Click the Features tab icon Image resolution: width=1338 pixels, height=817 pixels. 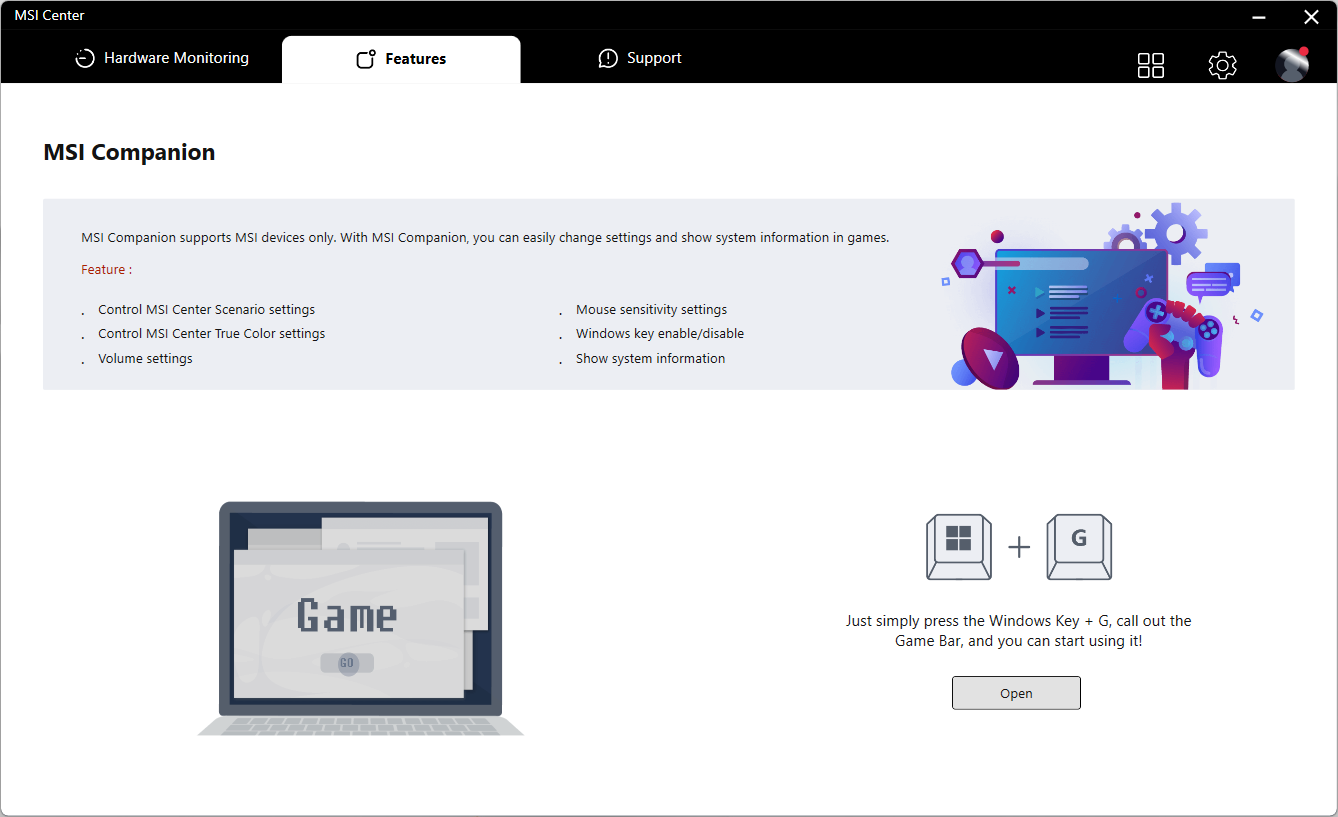click(366, 59)
